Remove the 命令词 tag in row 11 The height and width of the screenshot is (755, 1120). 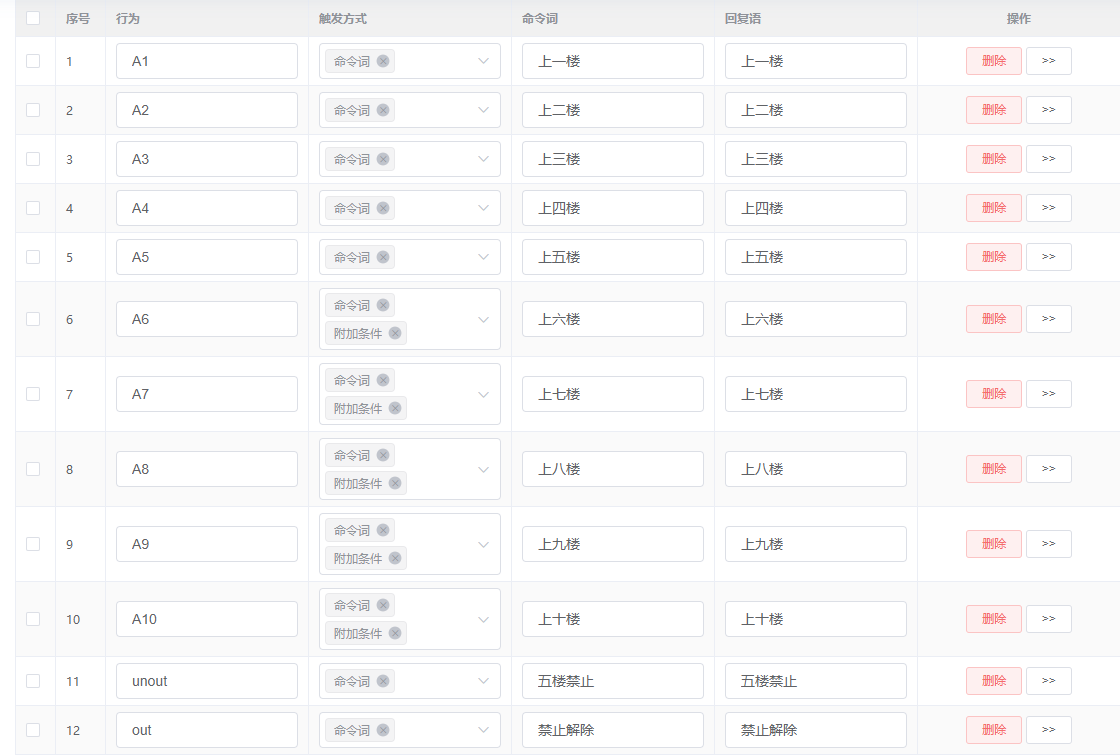point(383,681)
